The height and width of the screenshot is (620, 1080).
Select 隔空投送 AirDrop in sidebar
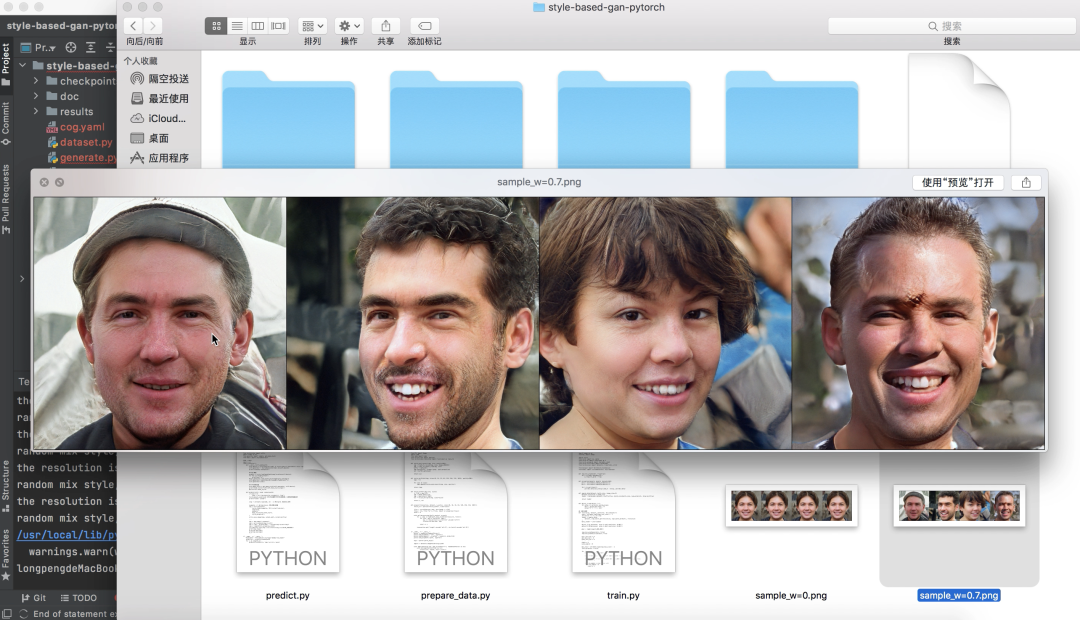[160, 79]
